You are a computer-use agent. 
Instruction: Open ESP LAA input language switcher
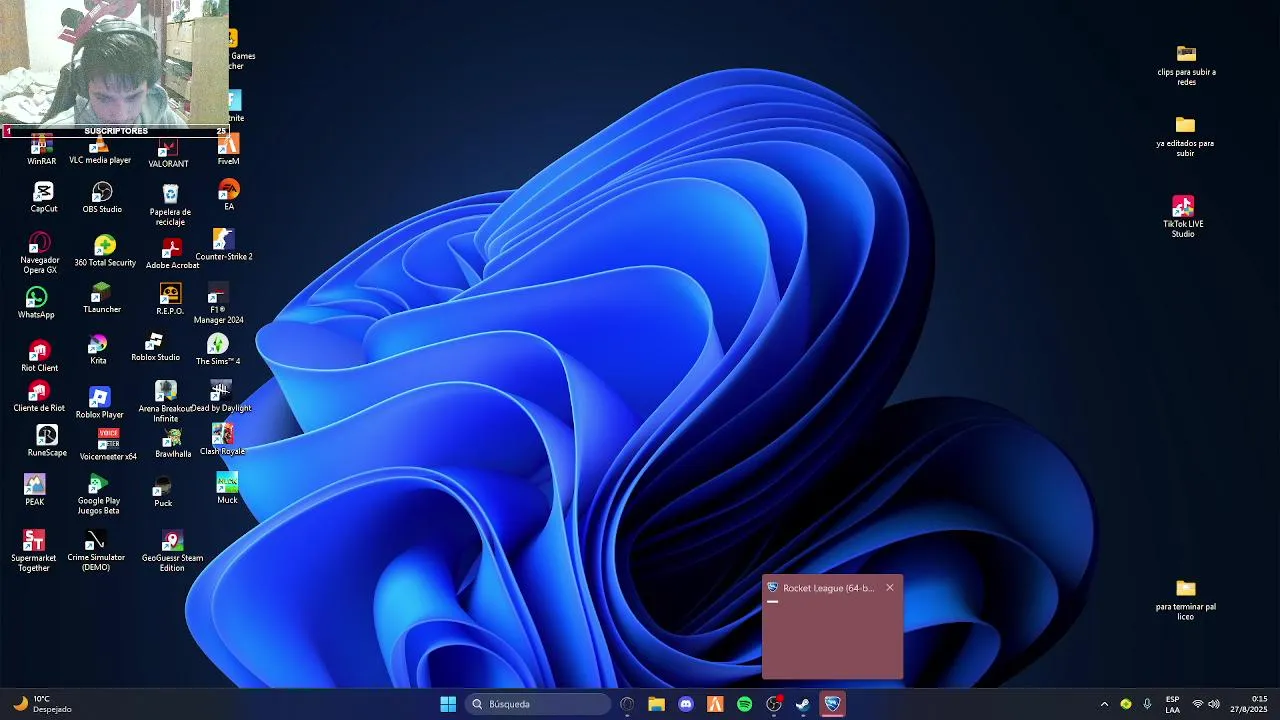pyautogui.click(x=1172, y=704)
